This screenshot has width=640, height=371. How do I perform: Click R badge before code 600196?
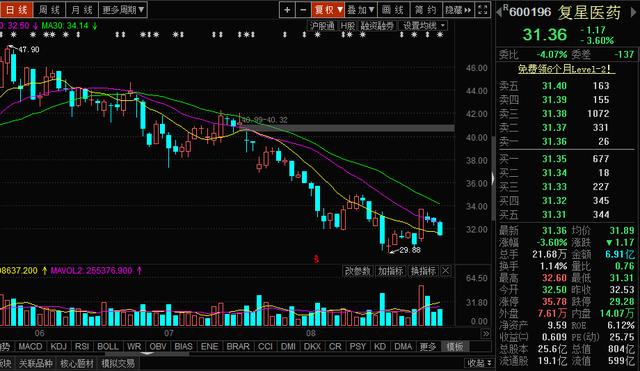pos(506,7)
